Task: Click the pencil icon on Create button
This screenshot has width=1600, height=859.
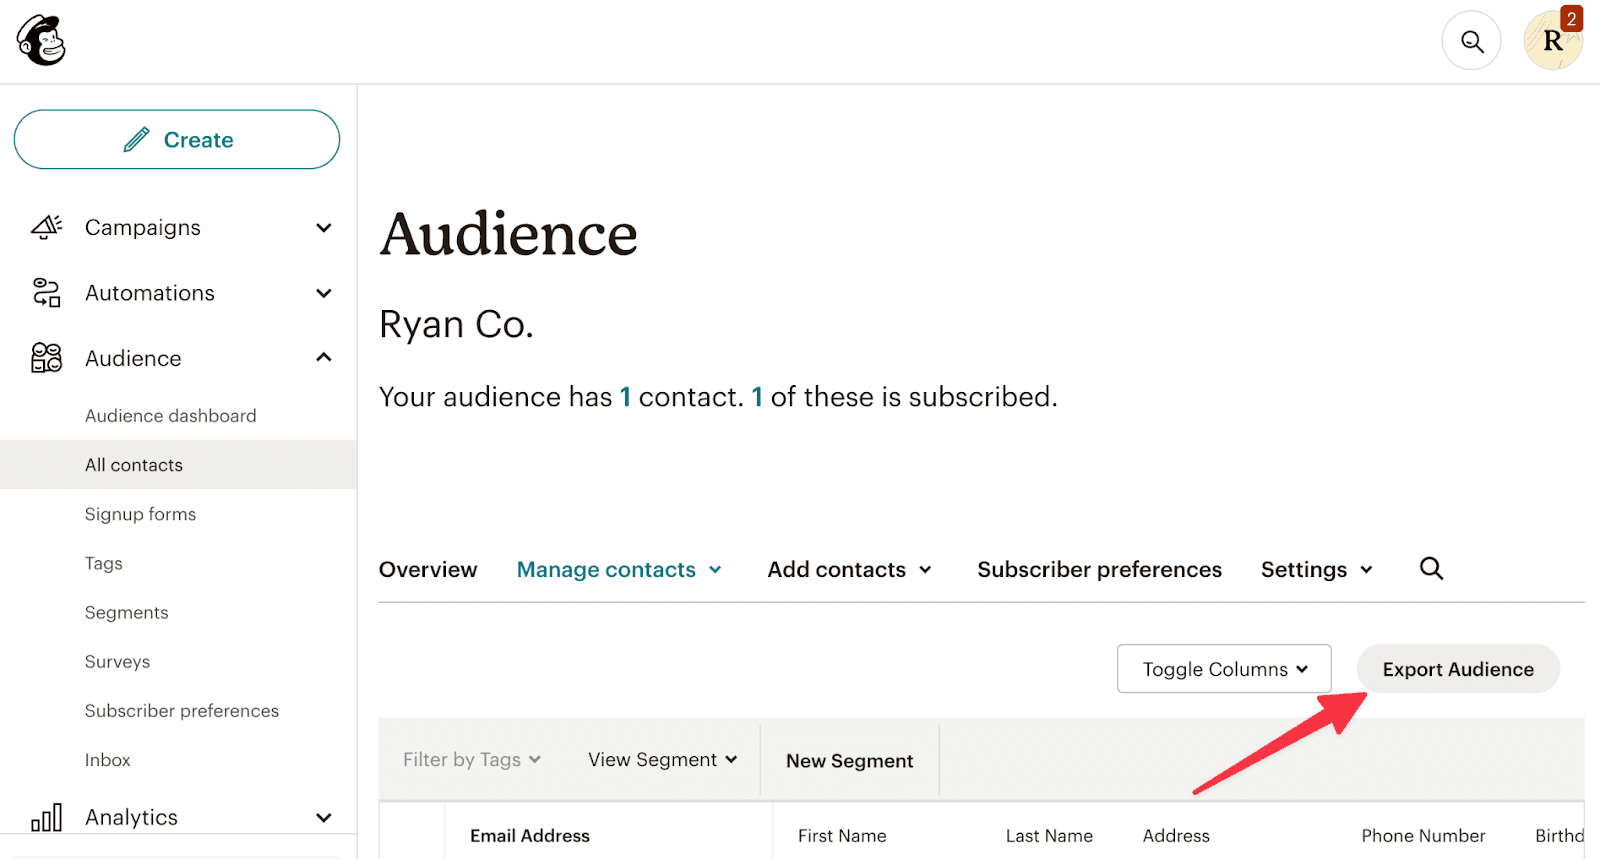Action: (x=137, y=140)
